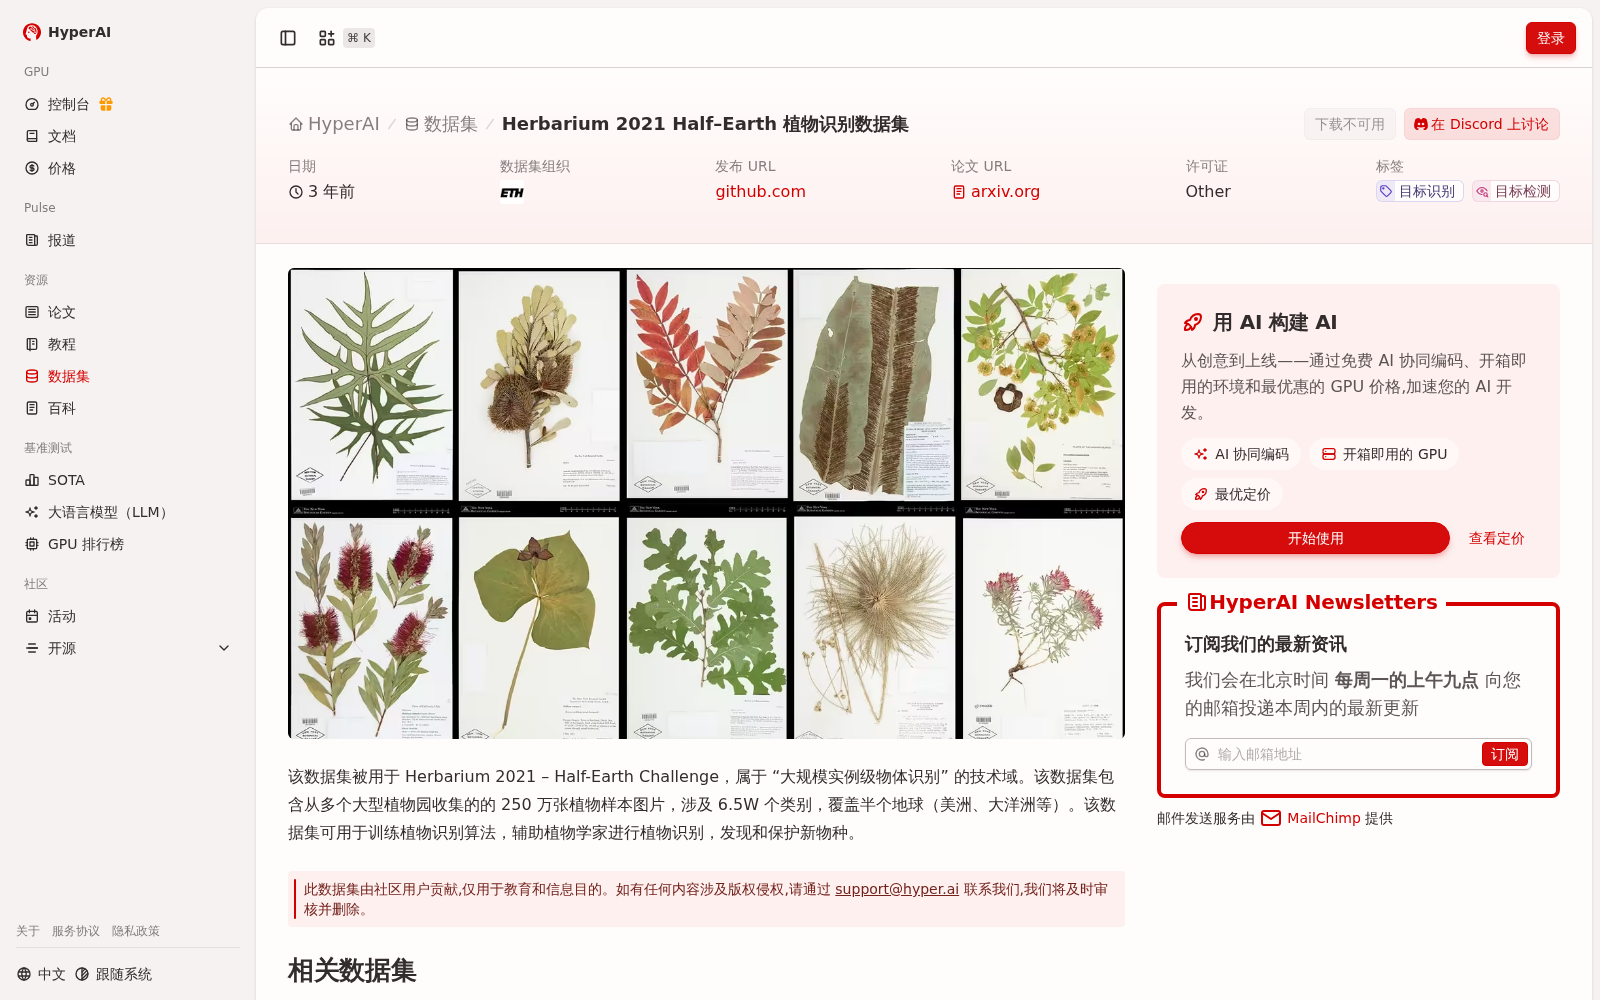Open SOTA benchmarks in sidebar
The image size is (1600, 1000).
point(128,480)
